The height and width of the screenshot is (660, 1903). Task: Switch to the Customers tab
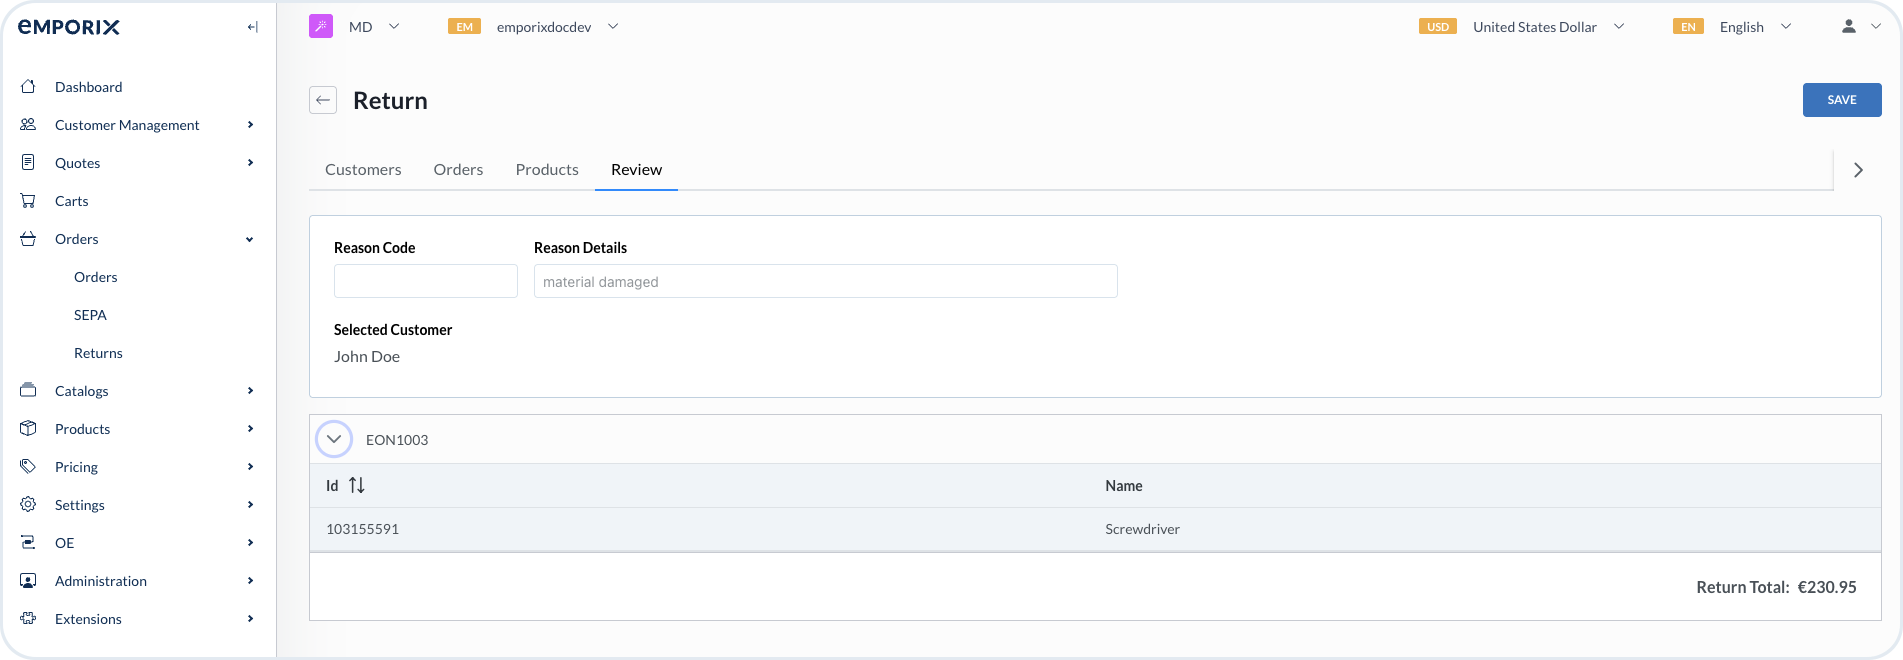click(363, 170)
